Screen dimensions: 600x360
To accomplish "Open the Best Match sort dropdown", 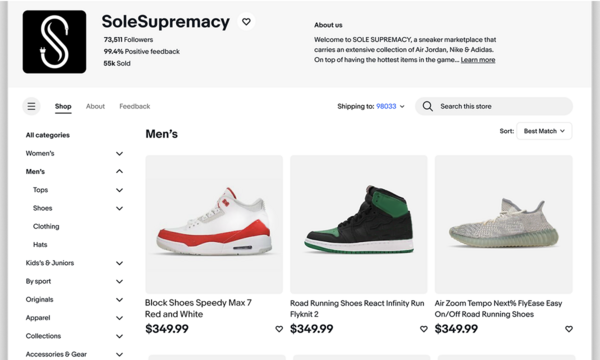I will (544, 131).
